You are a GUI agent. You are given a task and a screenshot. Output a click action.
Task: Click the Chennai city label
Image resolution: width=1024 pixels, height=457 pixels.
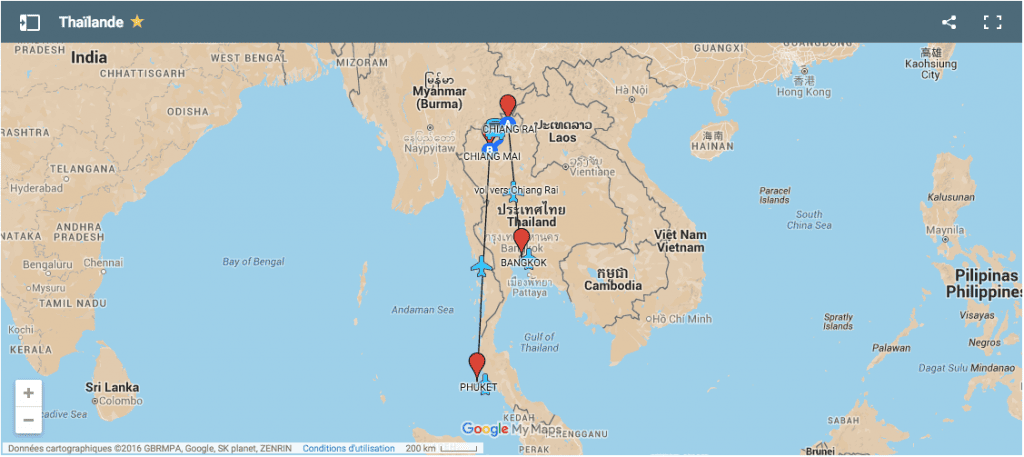[103, 262]
